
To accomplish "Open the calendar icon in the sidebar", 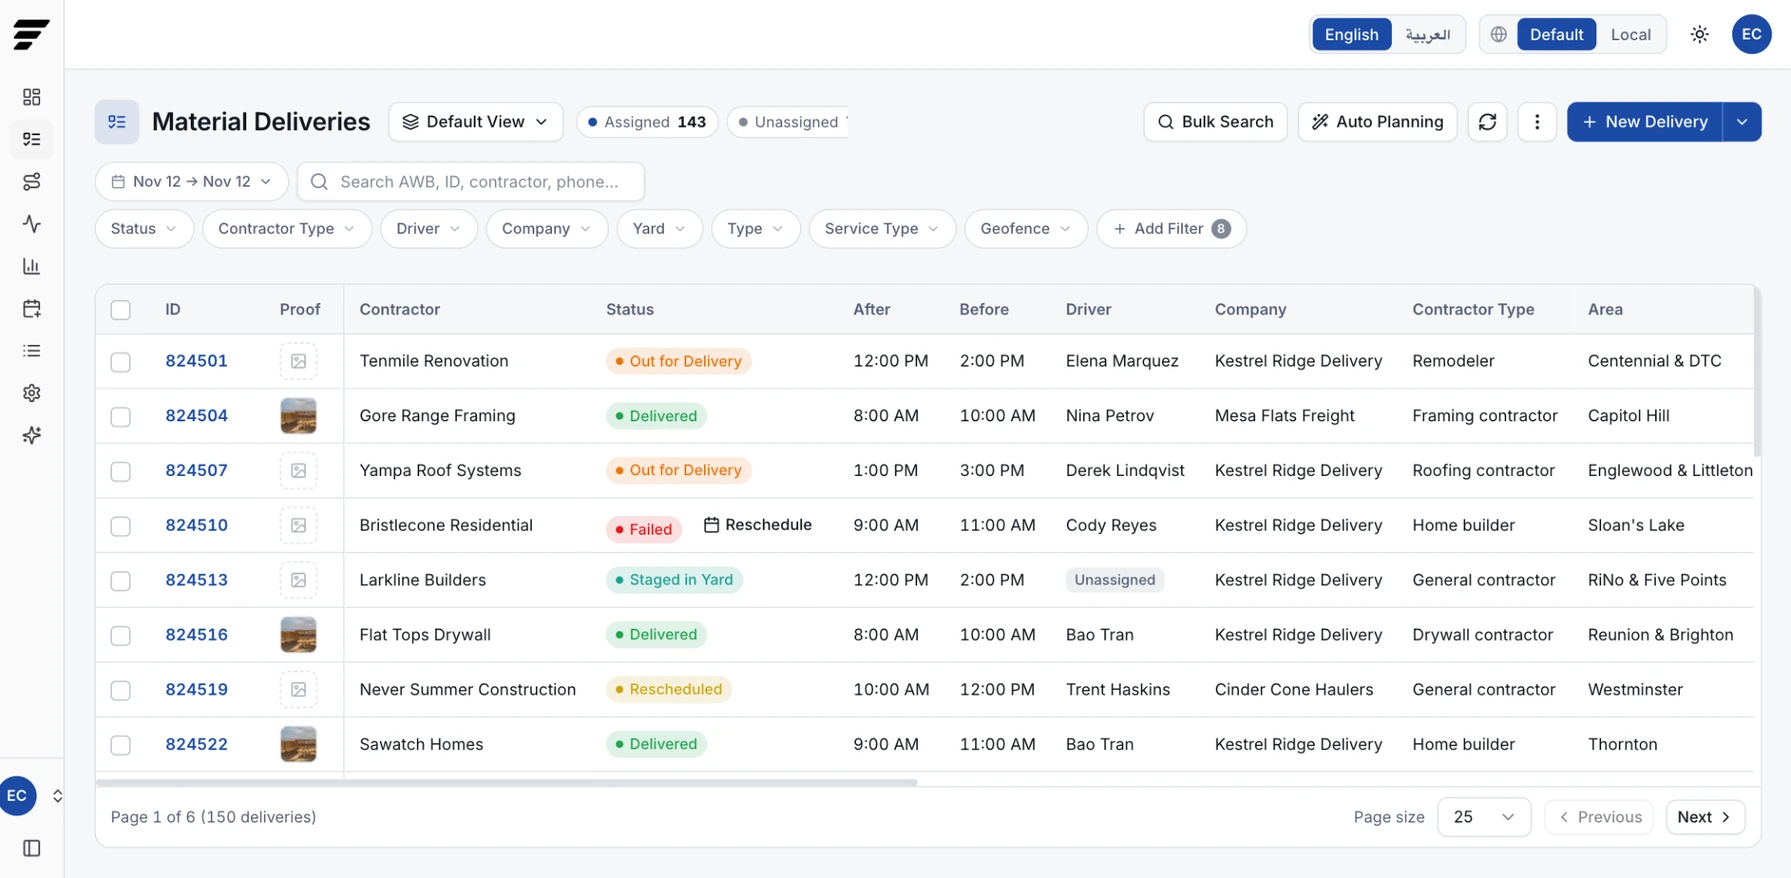I will pos(32,308).
